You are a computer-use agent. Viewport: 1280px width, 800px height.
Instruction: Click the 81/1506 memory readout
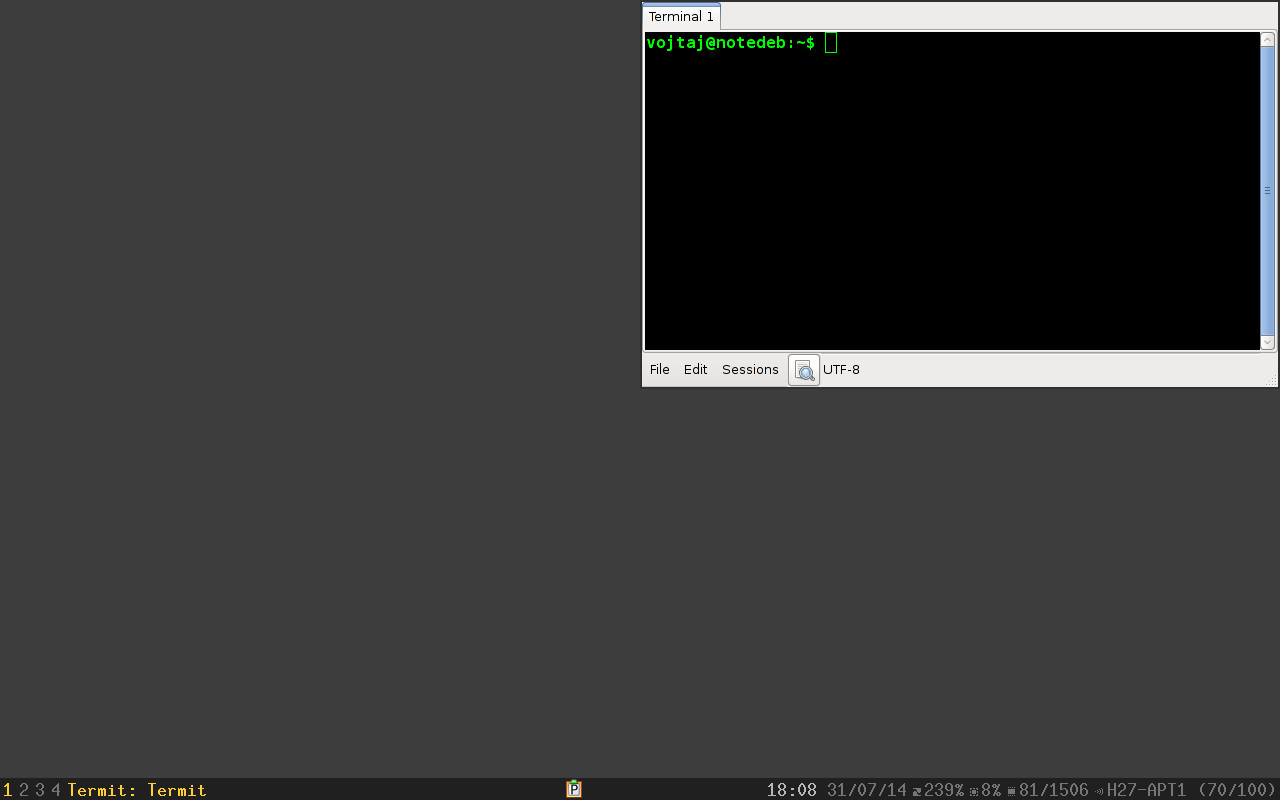pos(1054,790)
